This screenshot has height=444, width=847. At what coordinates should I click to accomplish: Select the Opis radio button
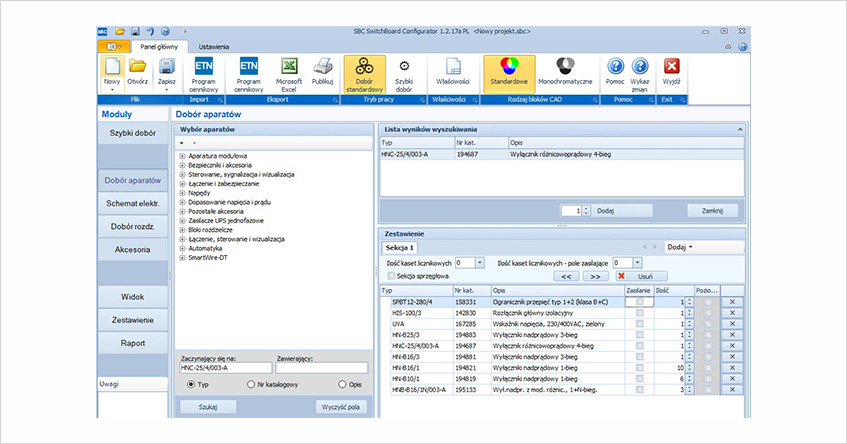click(342, 385)
